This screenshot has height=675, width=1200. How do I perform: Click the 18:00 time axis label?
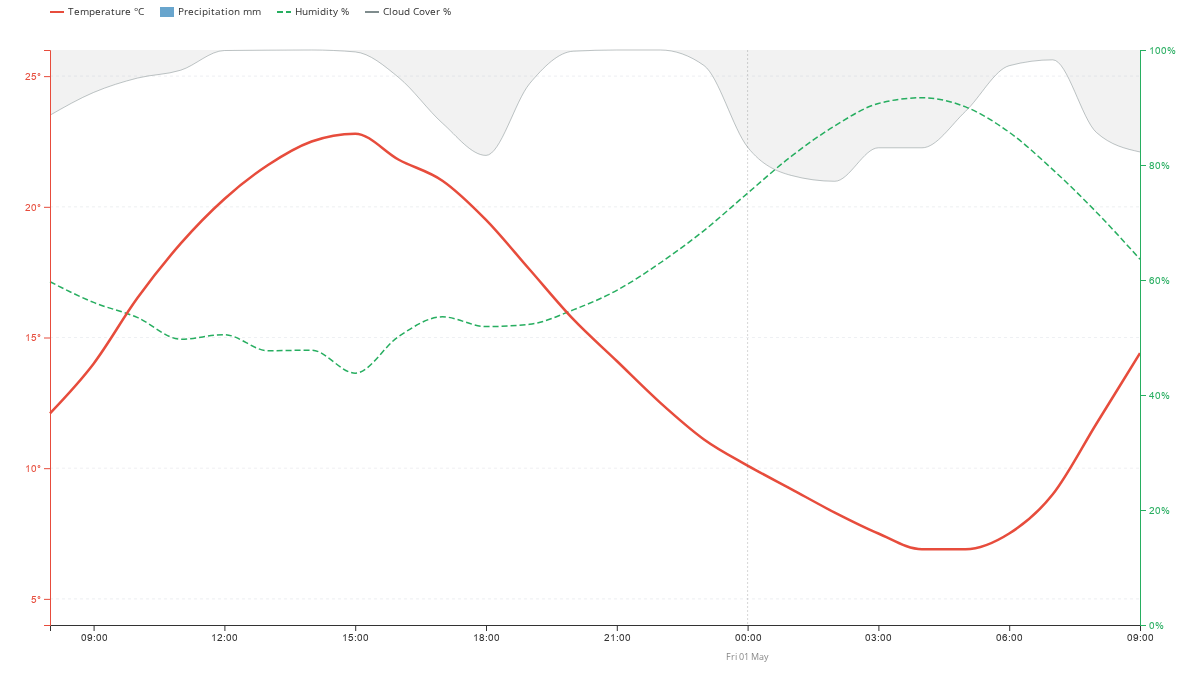pos(486,637)
